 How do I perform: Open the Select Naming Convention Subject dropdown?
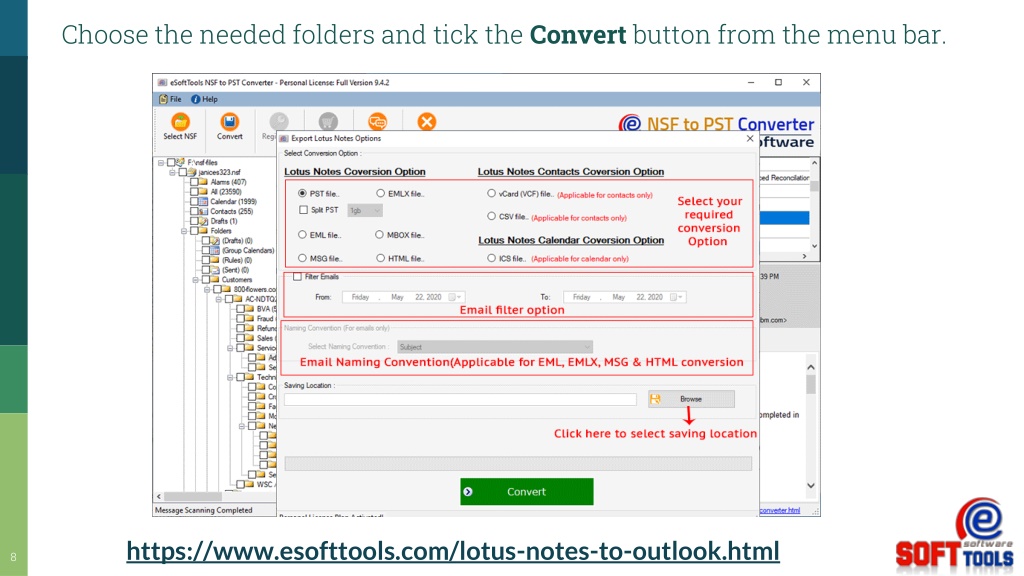[494, 347]
